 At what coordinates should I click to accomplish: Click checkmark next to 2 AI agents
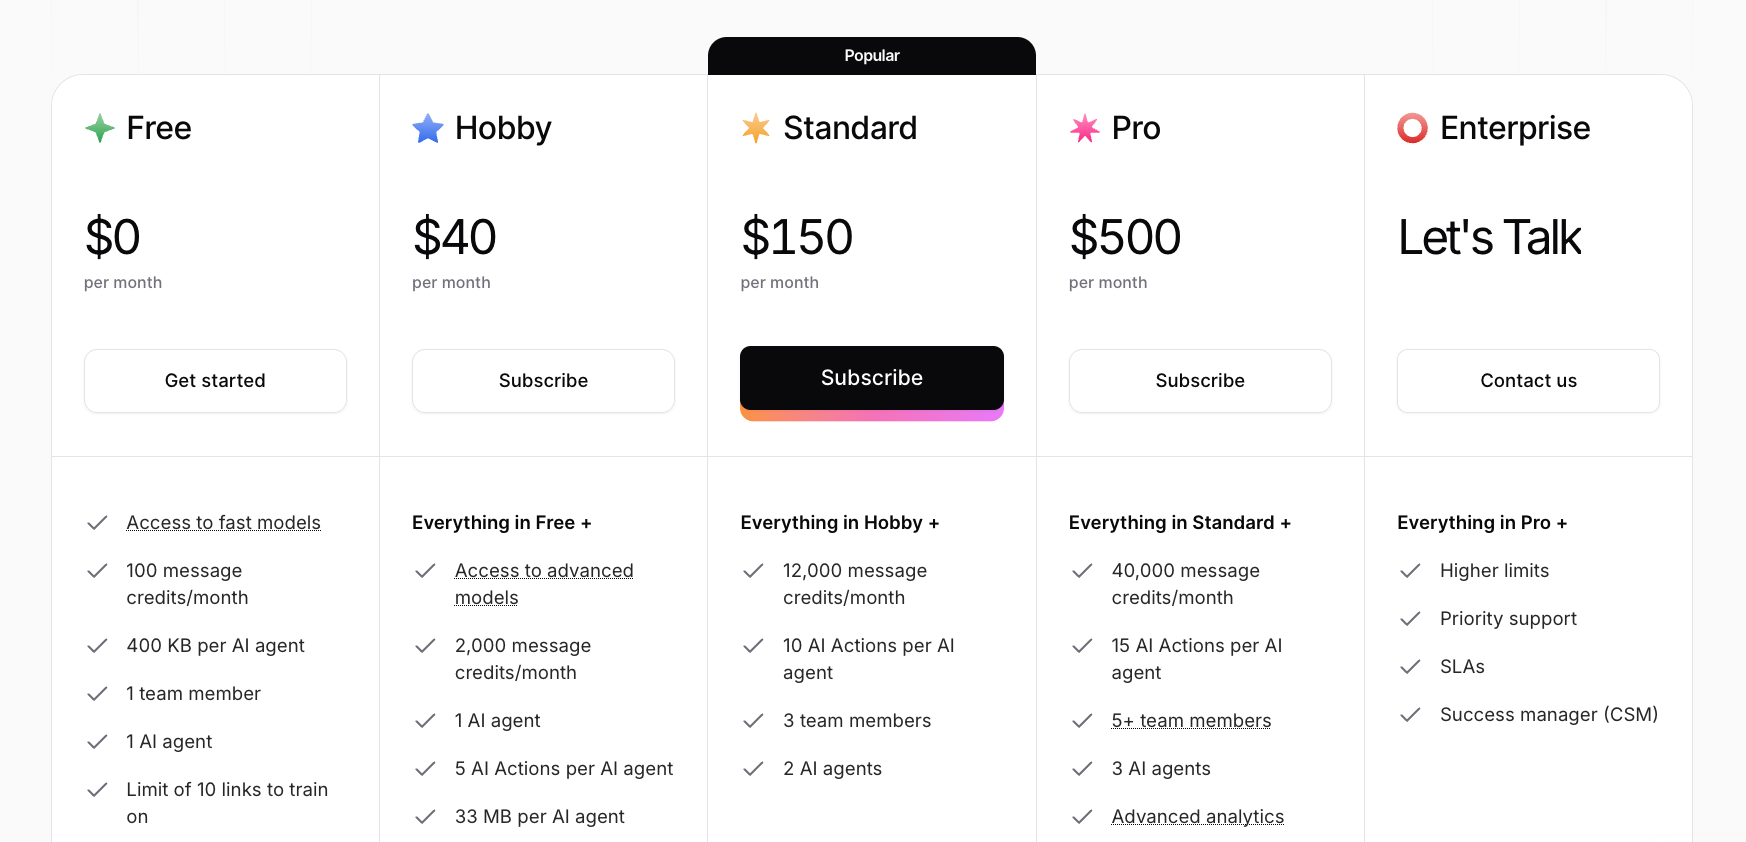(753, 769)
